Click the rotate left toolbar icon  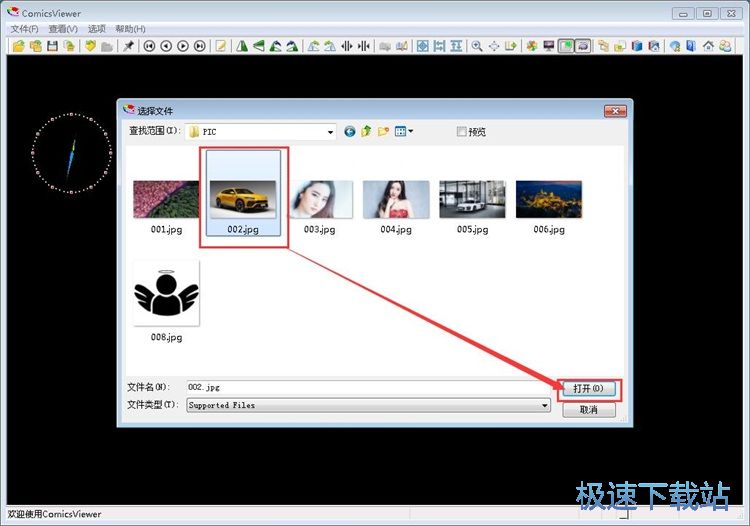click(x=276, y=46)
